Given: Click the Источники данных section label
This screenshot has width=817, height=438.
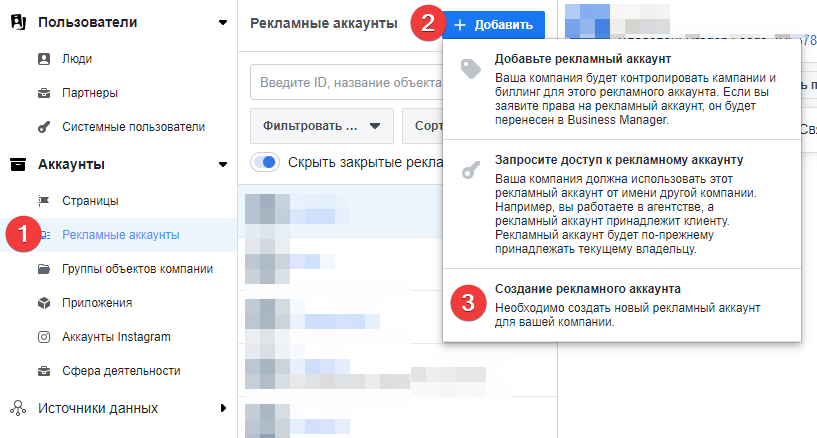Looking at the screenshot, I should click(98, 408).
